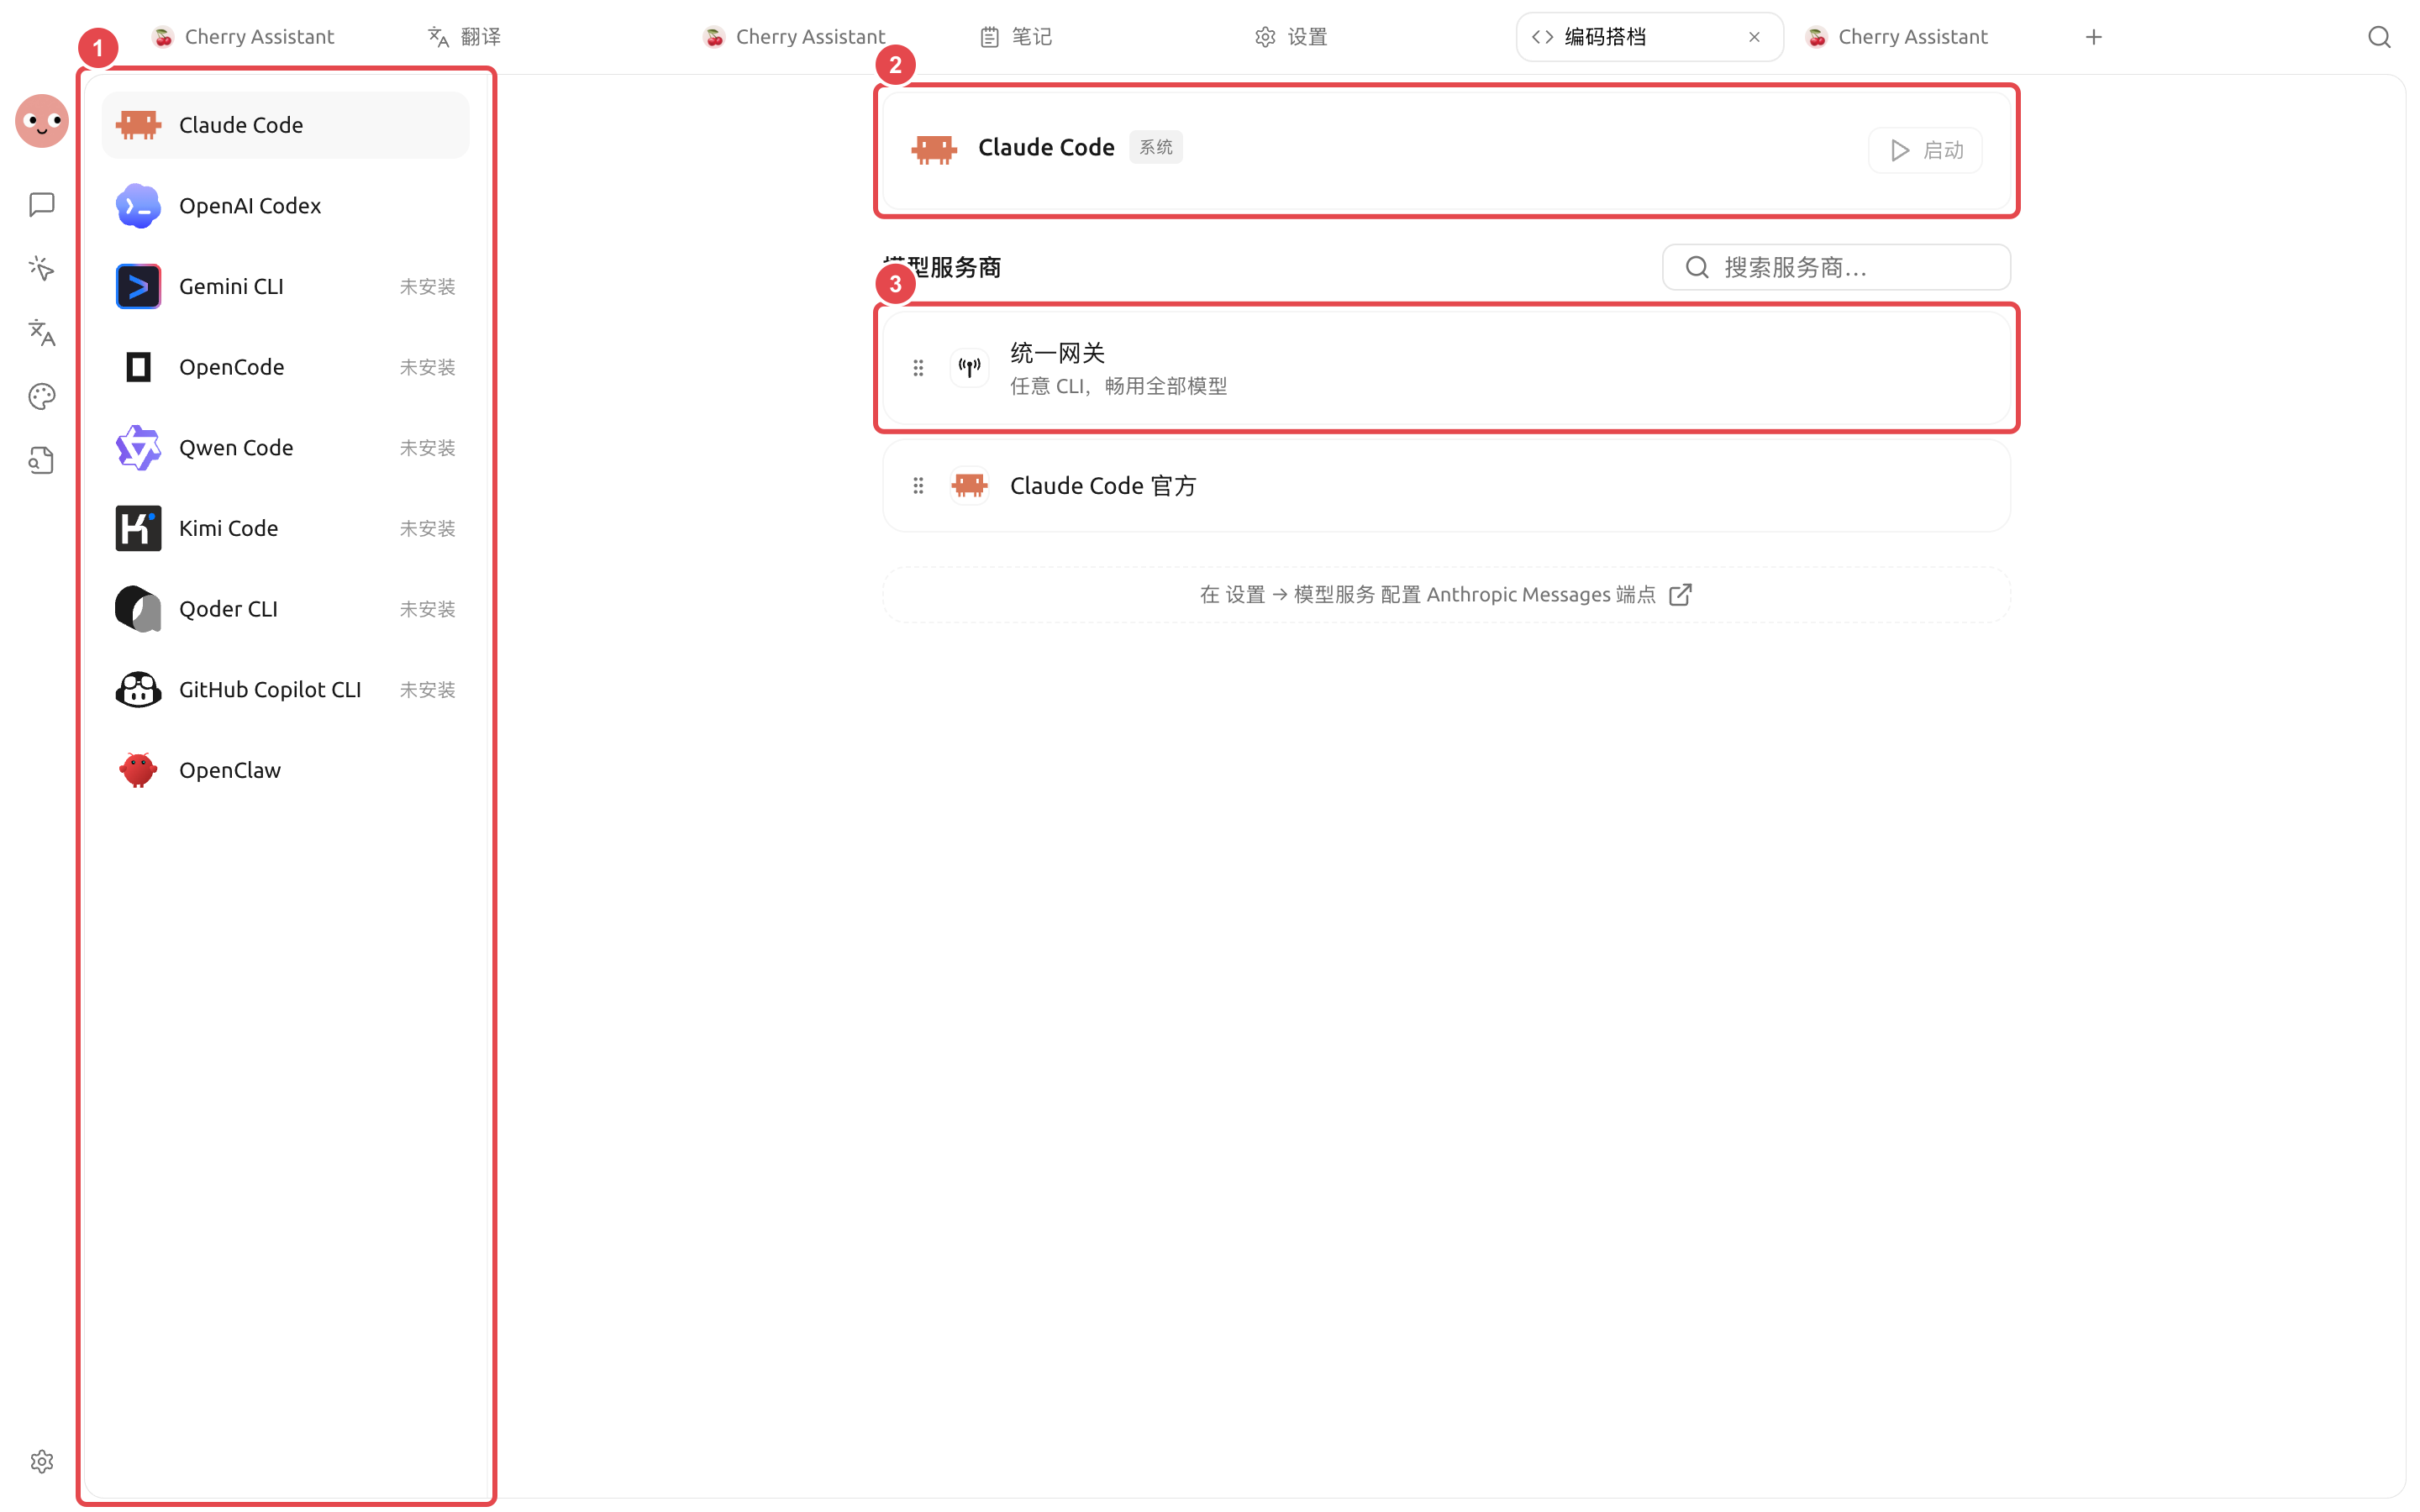Click the Qoder CLI logo icon
Screen dimensions: 2420x1512
[x=138, y=609]
